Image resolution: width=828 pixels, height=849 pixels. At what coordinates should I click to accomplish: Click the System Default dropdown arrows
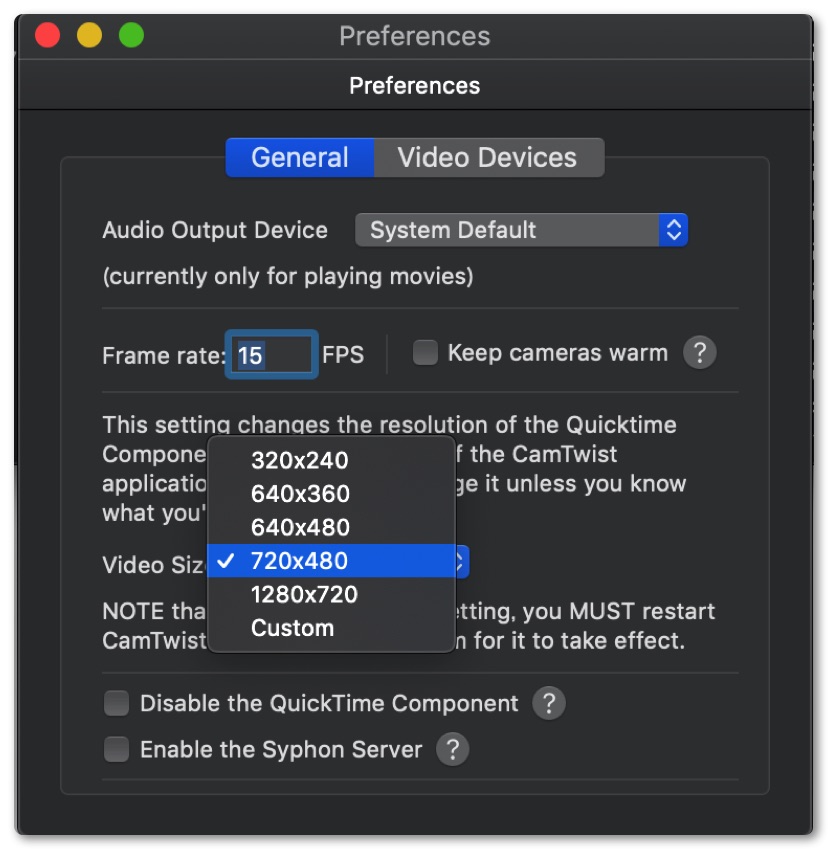coord(674,230)
